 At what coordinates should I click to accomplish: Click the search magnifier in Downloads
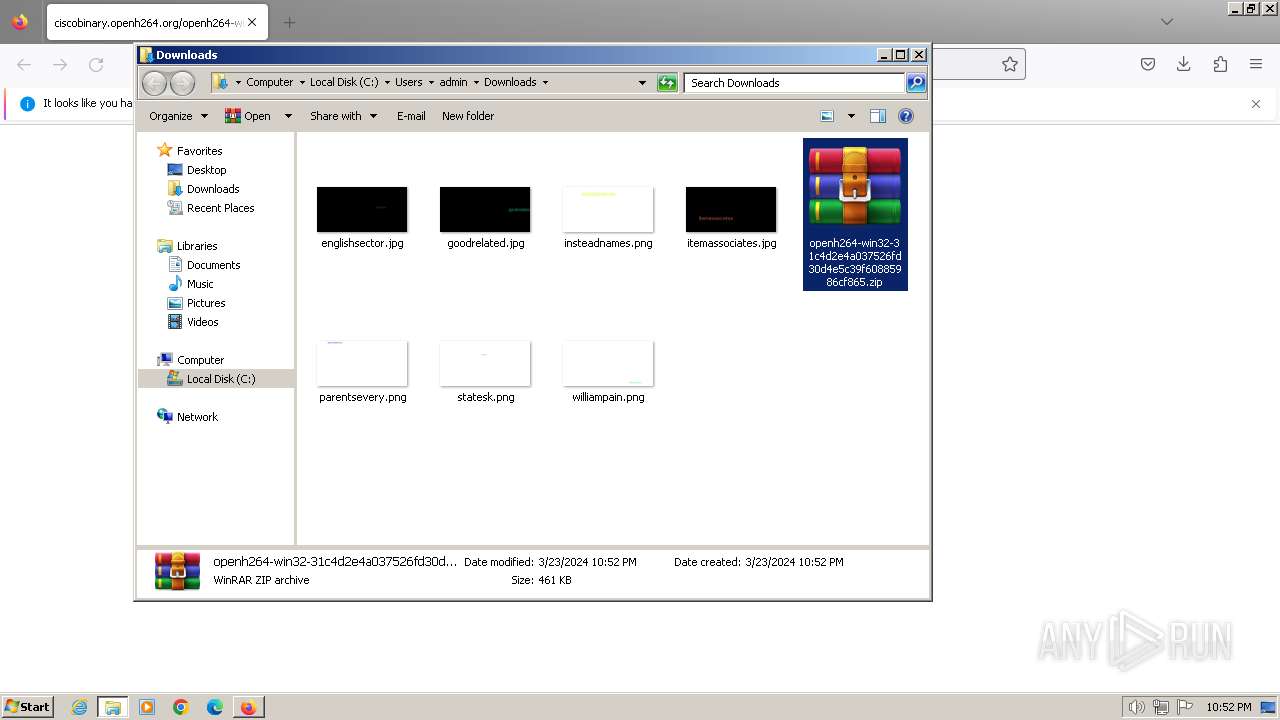916,83
